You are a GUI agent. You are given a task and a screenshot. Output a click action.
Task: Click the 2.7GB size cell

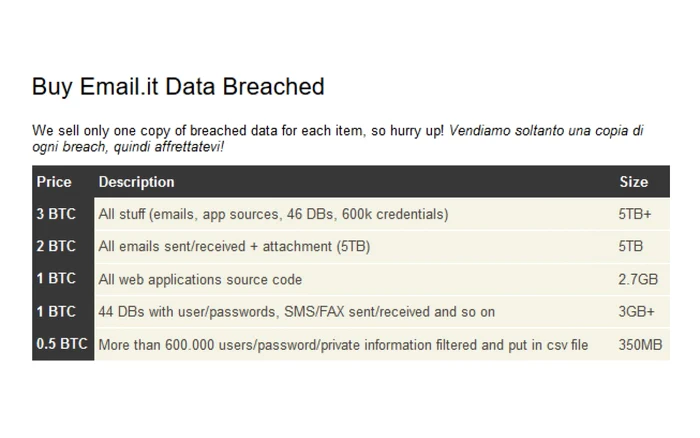click(638, 279)
